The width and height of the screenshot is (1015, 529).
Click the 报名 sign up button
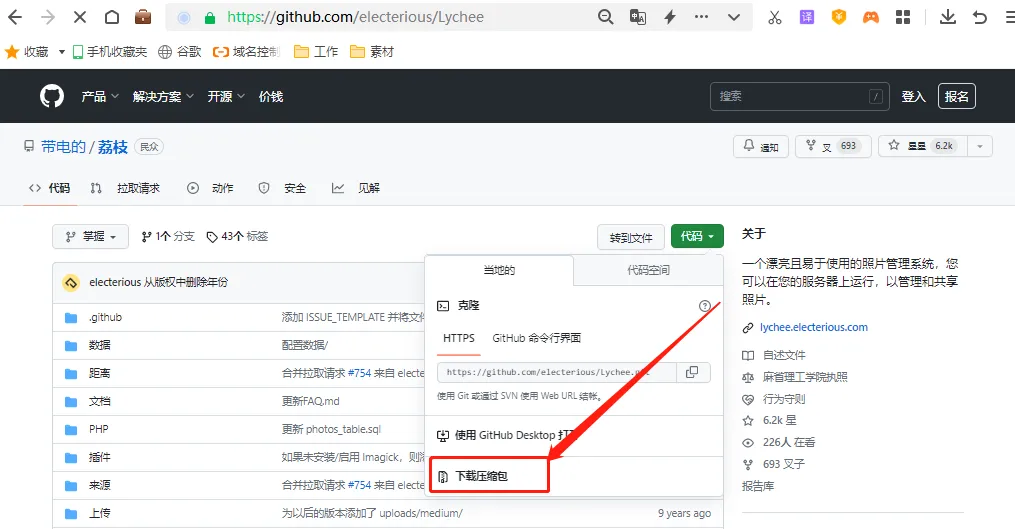pos(956,96)
